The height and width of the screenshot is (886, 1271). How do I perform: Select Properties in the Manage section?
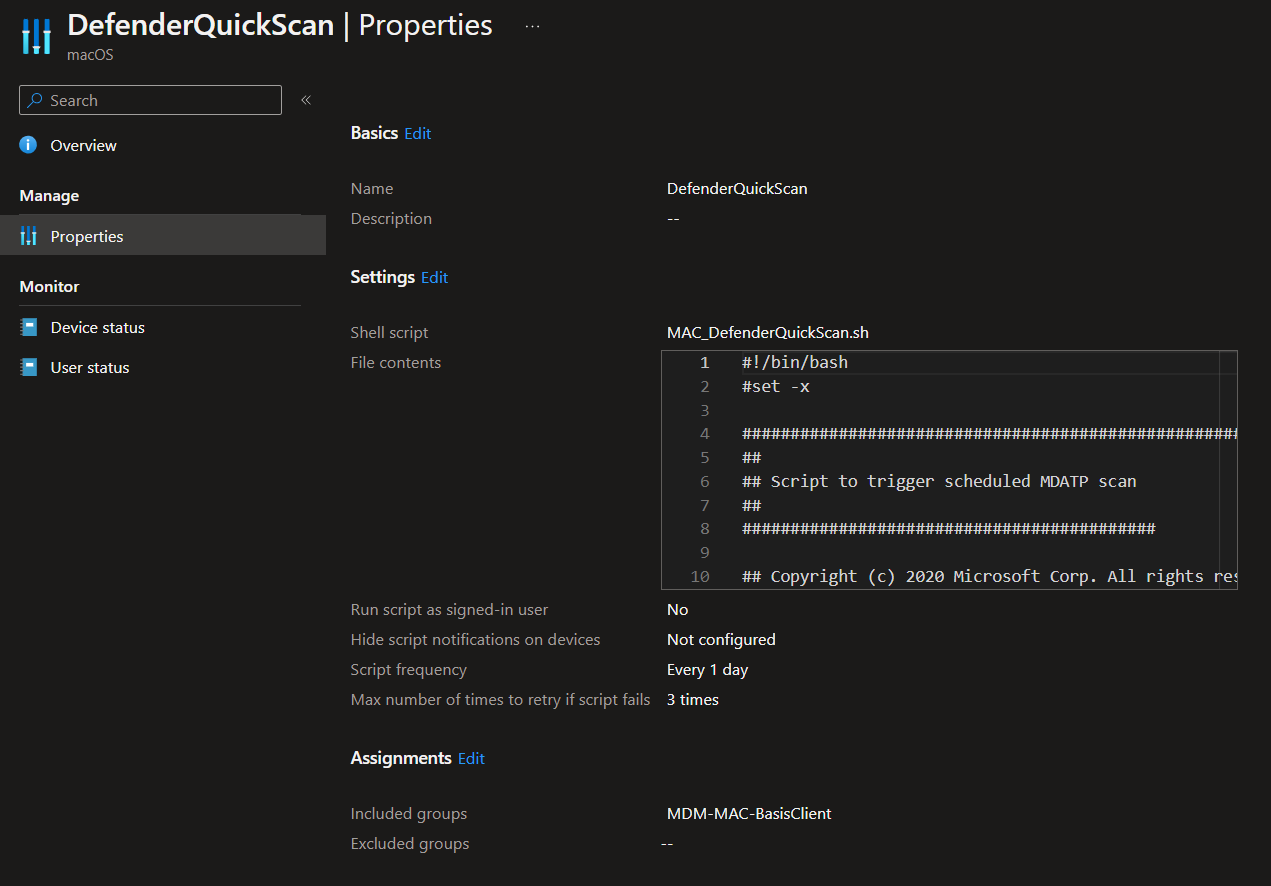[x=87, y=236]
